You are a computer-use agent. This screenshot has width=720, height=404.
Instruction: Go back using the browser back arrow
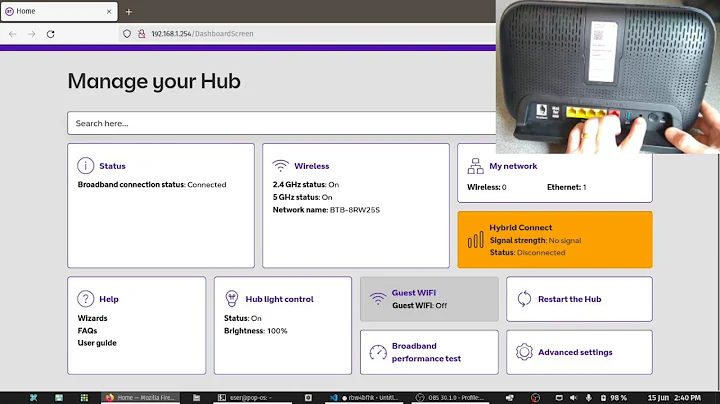12,34
